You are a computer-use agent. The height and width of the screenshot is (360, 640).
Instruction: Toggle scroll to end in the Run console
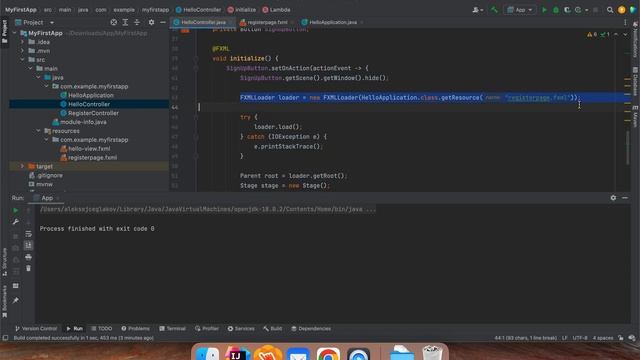[28, 245]
